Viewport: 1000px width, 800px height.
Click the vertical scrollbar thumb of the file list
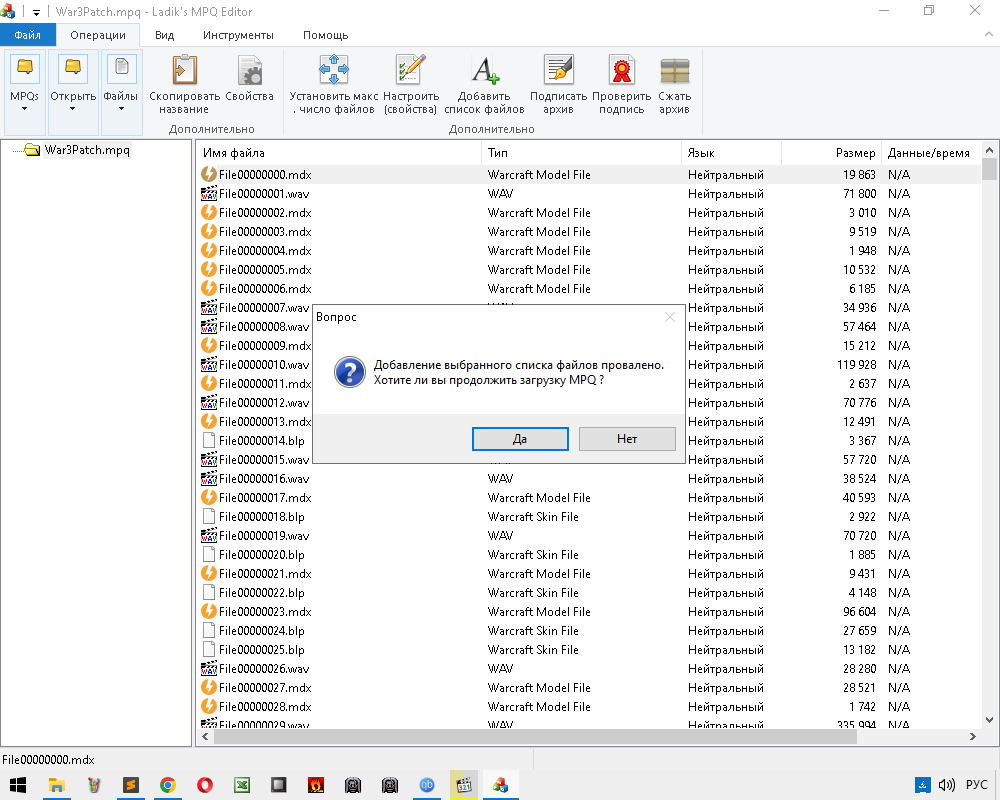click(989, 170)
